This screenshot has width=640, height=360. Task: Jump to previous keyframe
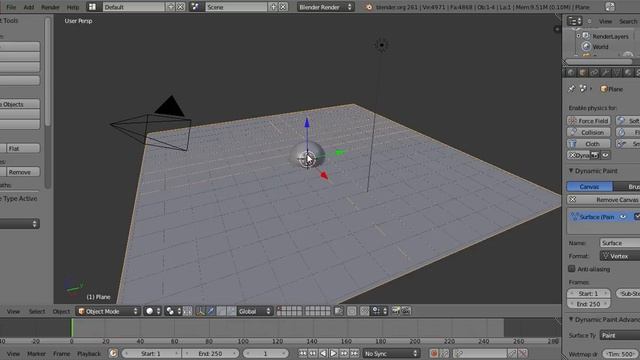[313, 353]
